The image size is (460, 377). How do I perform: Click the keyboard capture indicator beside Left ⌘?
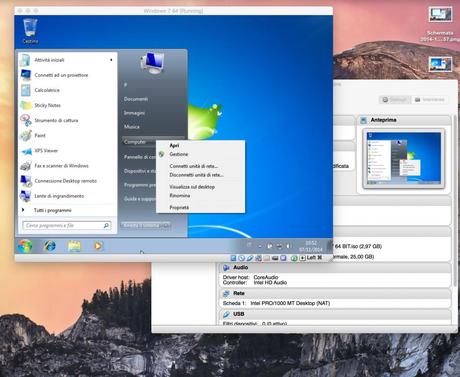pos(302,258)
